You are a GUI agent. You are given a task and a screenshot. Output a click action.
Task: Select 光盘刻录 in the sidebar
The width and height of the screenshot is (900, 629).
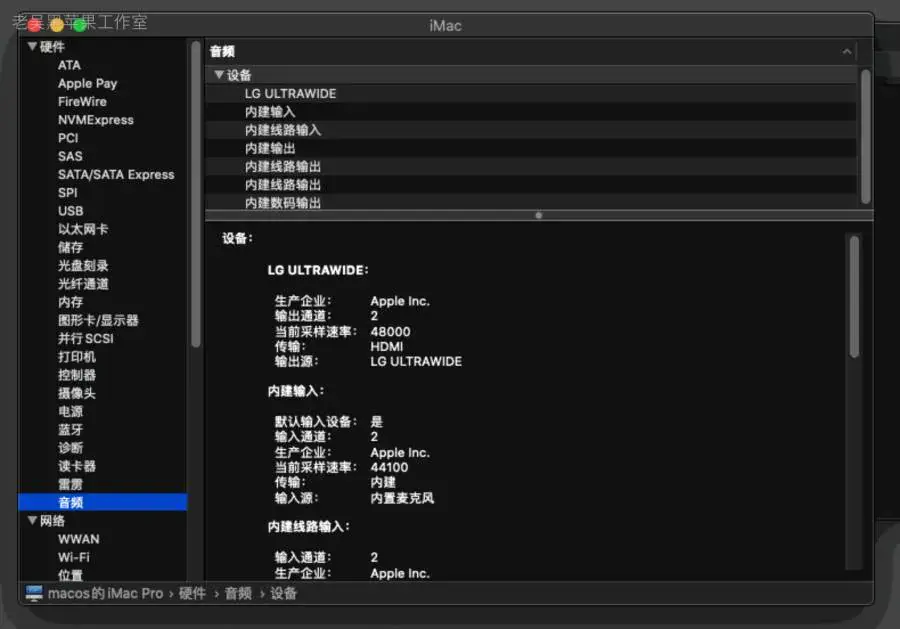pyautogui.click(x=83, y=266)
